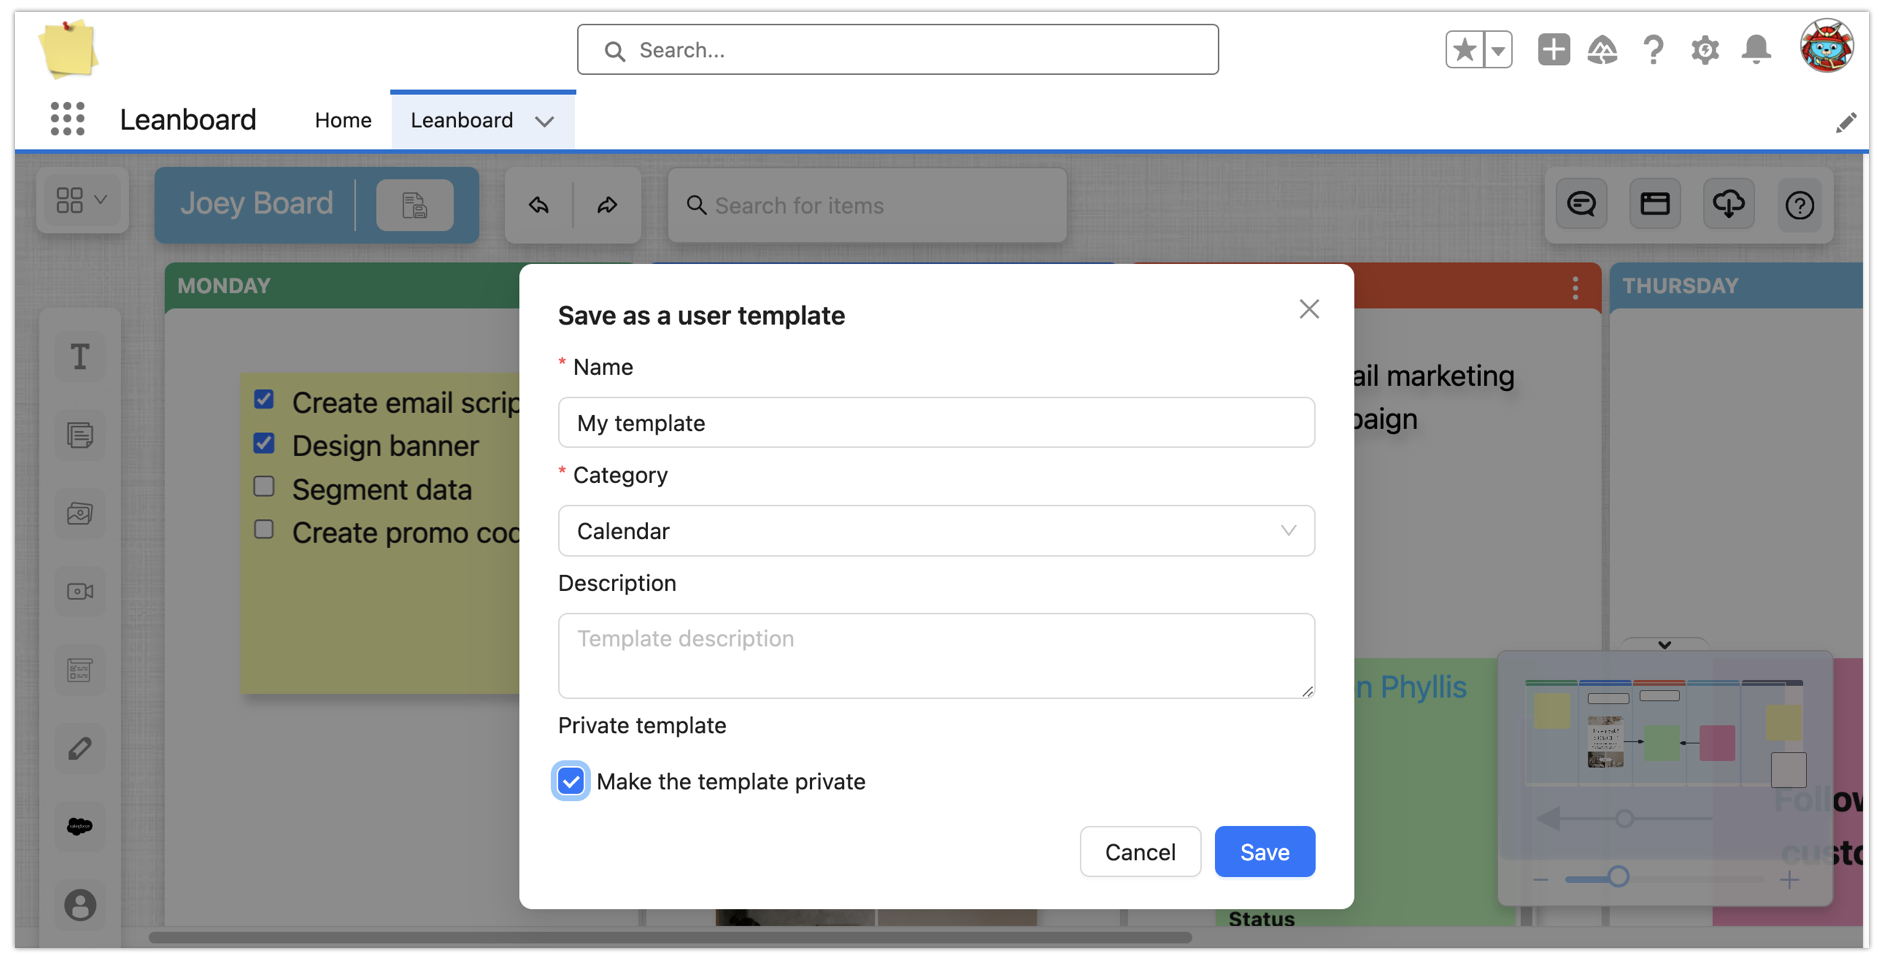Toggle the Segment data checkbox
The width and height of the screenshot is (1886, 962).
[264, 487]
